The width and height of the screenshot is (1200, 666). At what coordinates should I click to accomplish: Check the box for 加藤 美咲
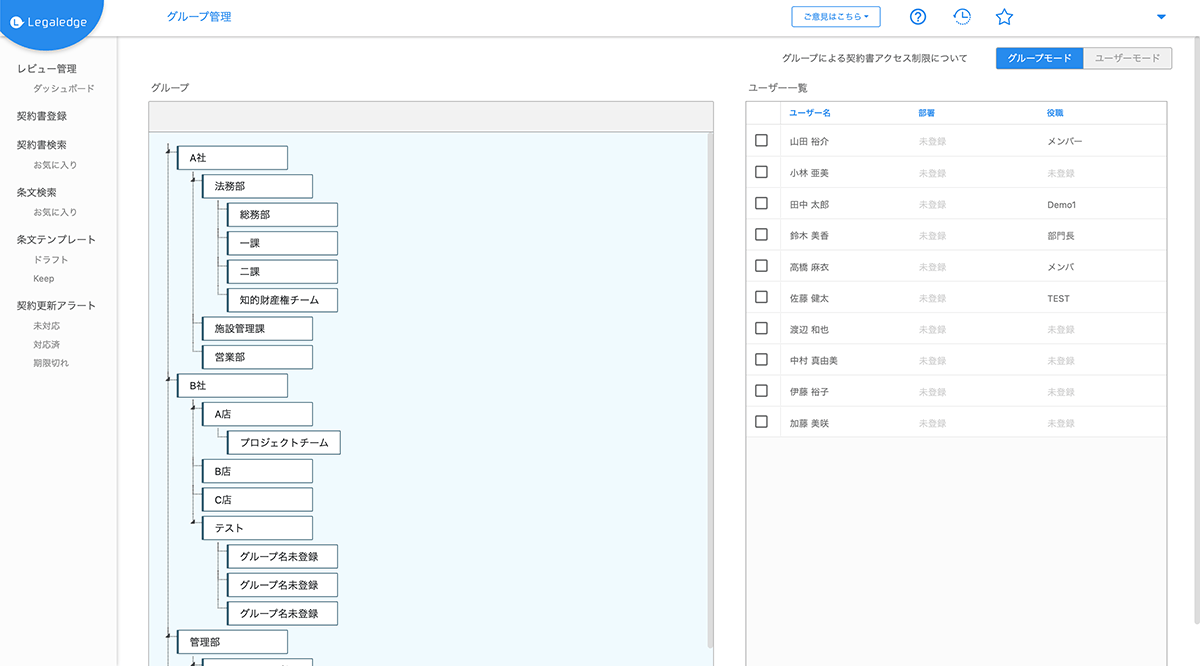(761, 422)
